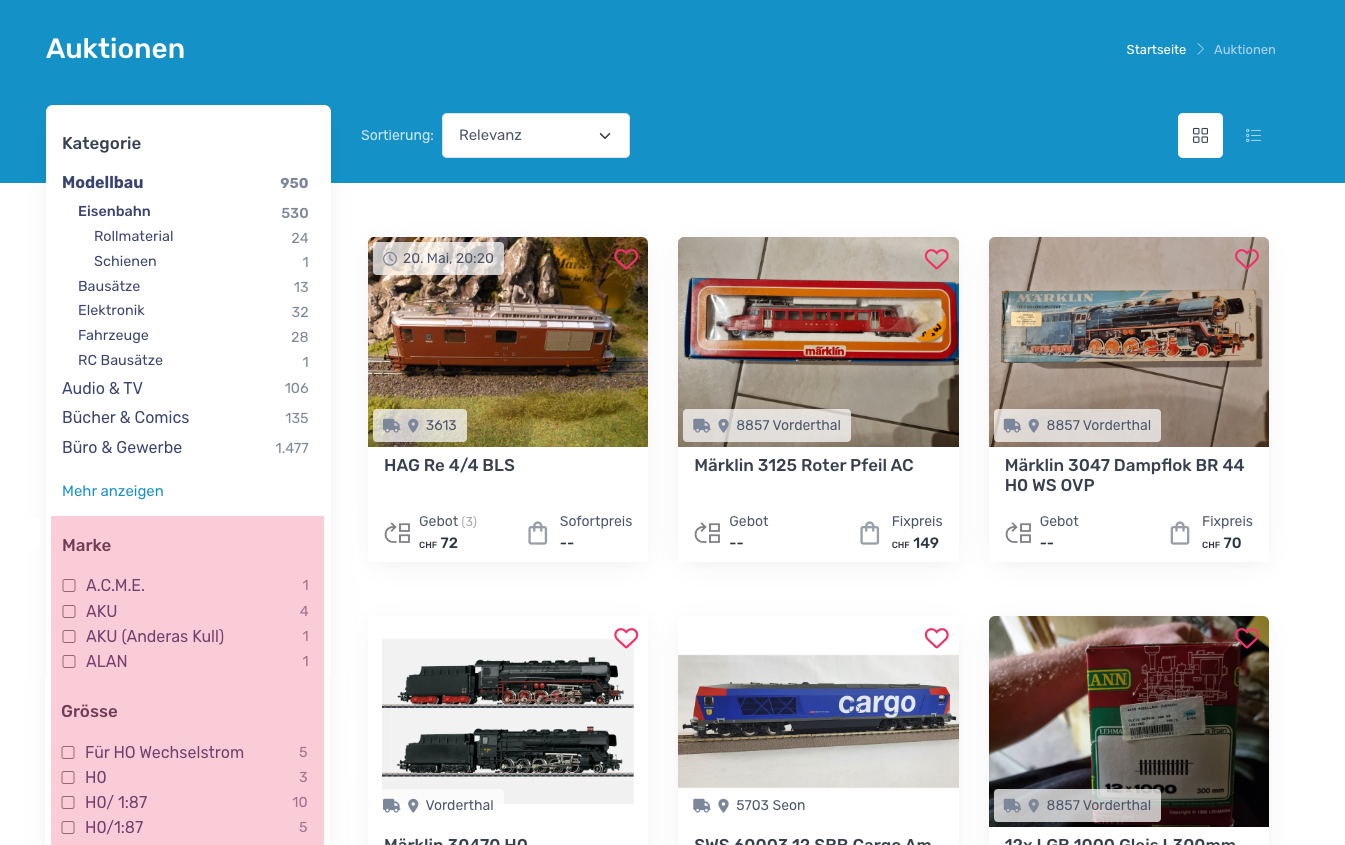The width and height of the screenshot is (1345, 845).
Task: Open Märklin 3047 Dampflok BR 44 title
Action: pyautogui.click(x=1124, y=475)
